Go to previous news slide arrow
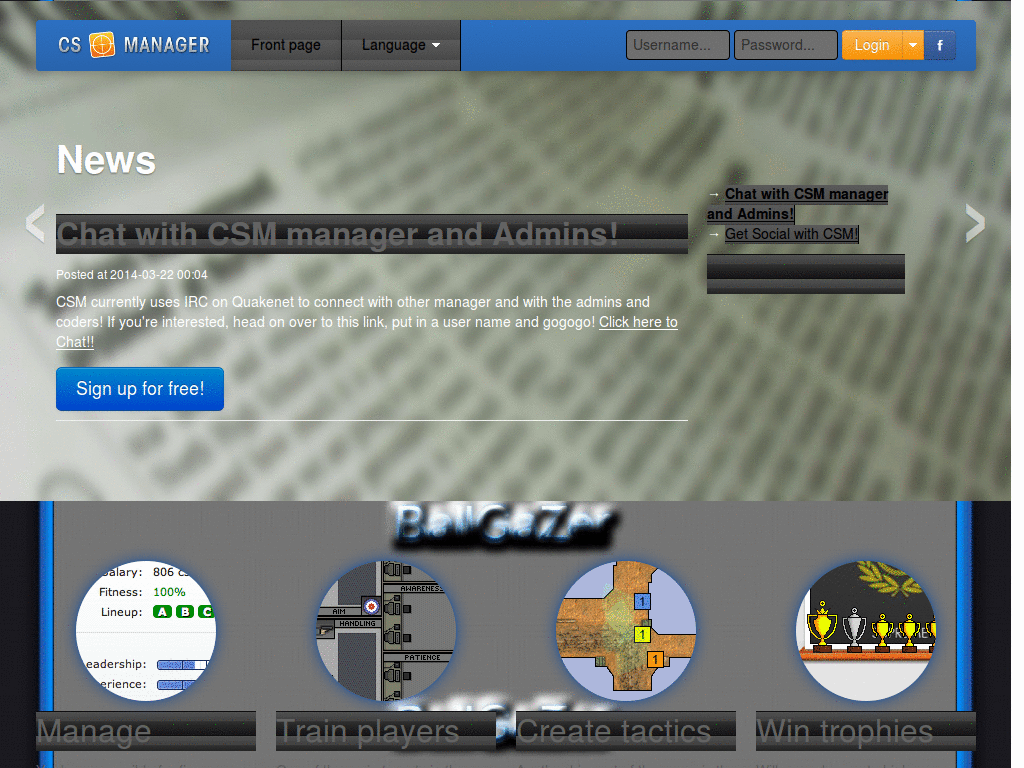Image resolution: width=1024 pixels, height=768 pixels. [35, 223]
